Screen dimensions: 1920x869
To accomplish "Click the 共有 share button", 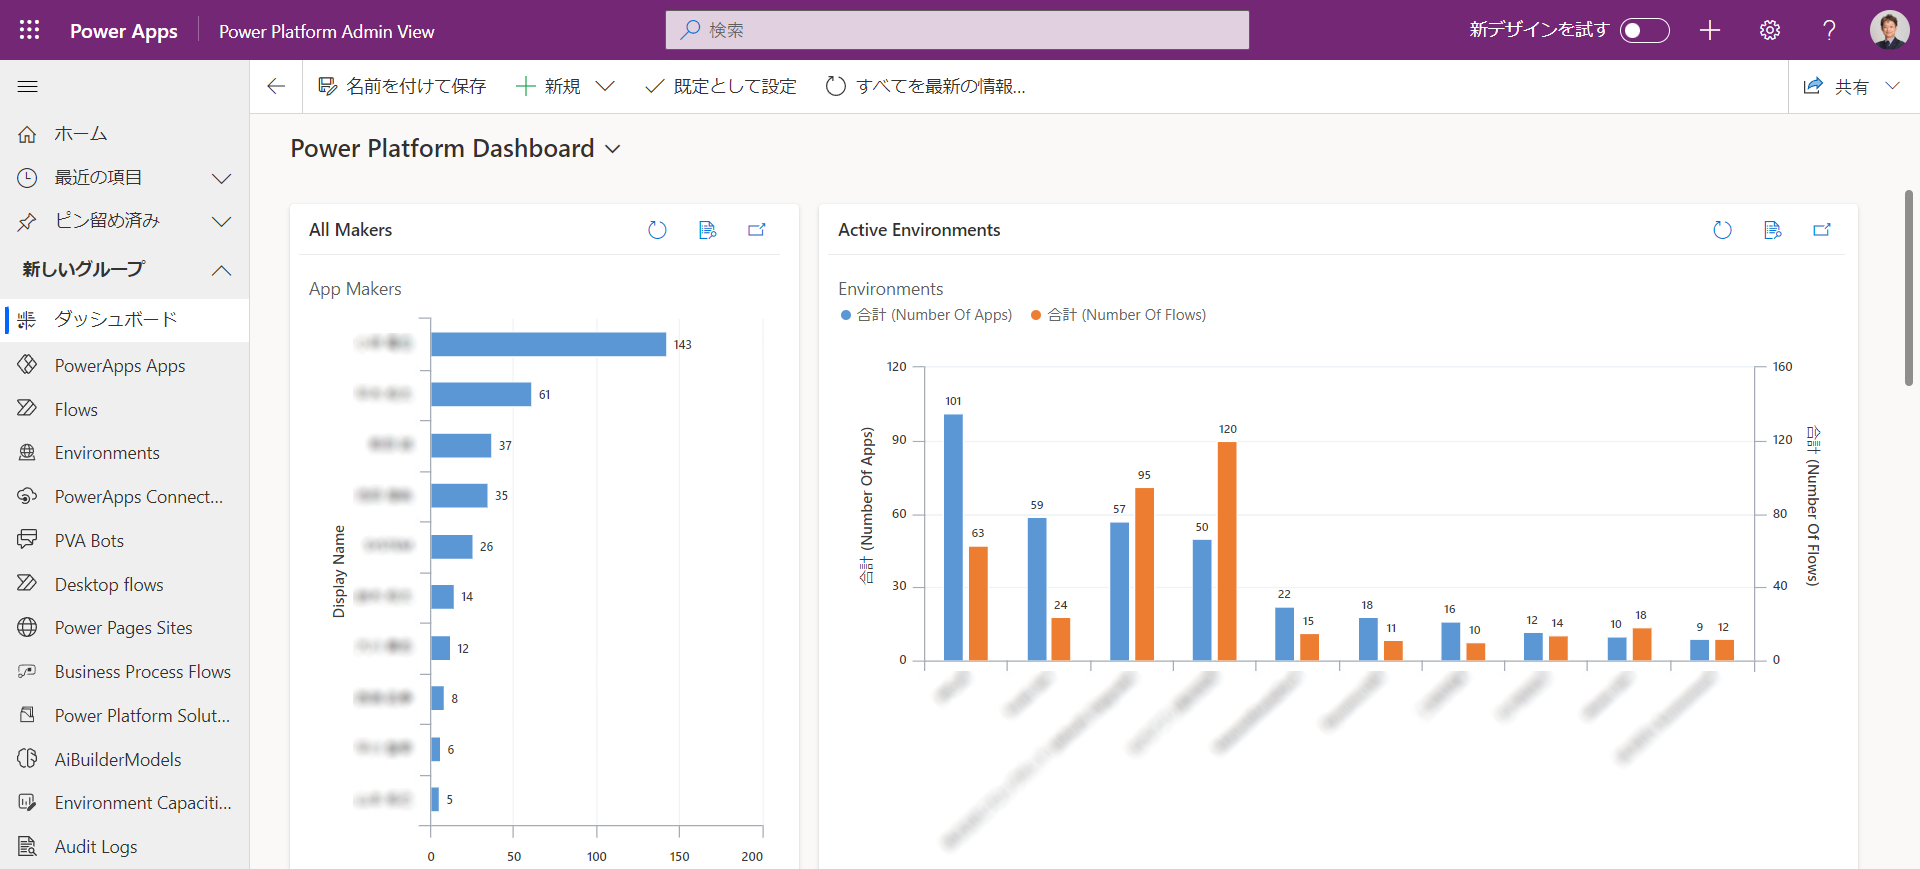I will pyautogui.click(x=1836, y=86).
